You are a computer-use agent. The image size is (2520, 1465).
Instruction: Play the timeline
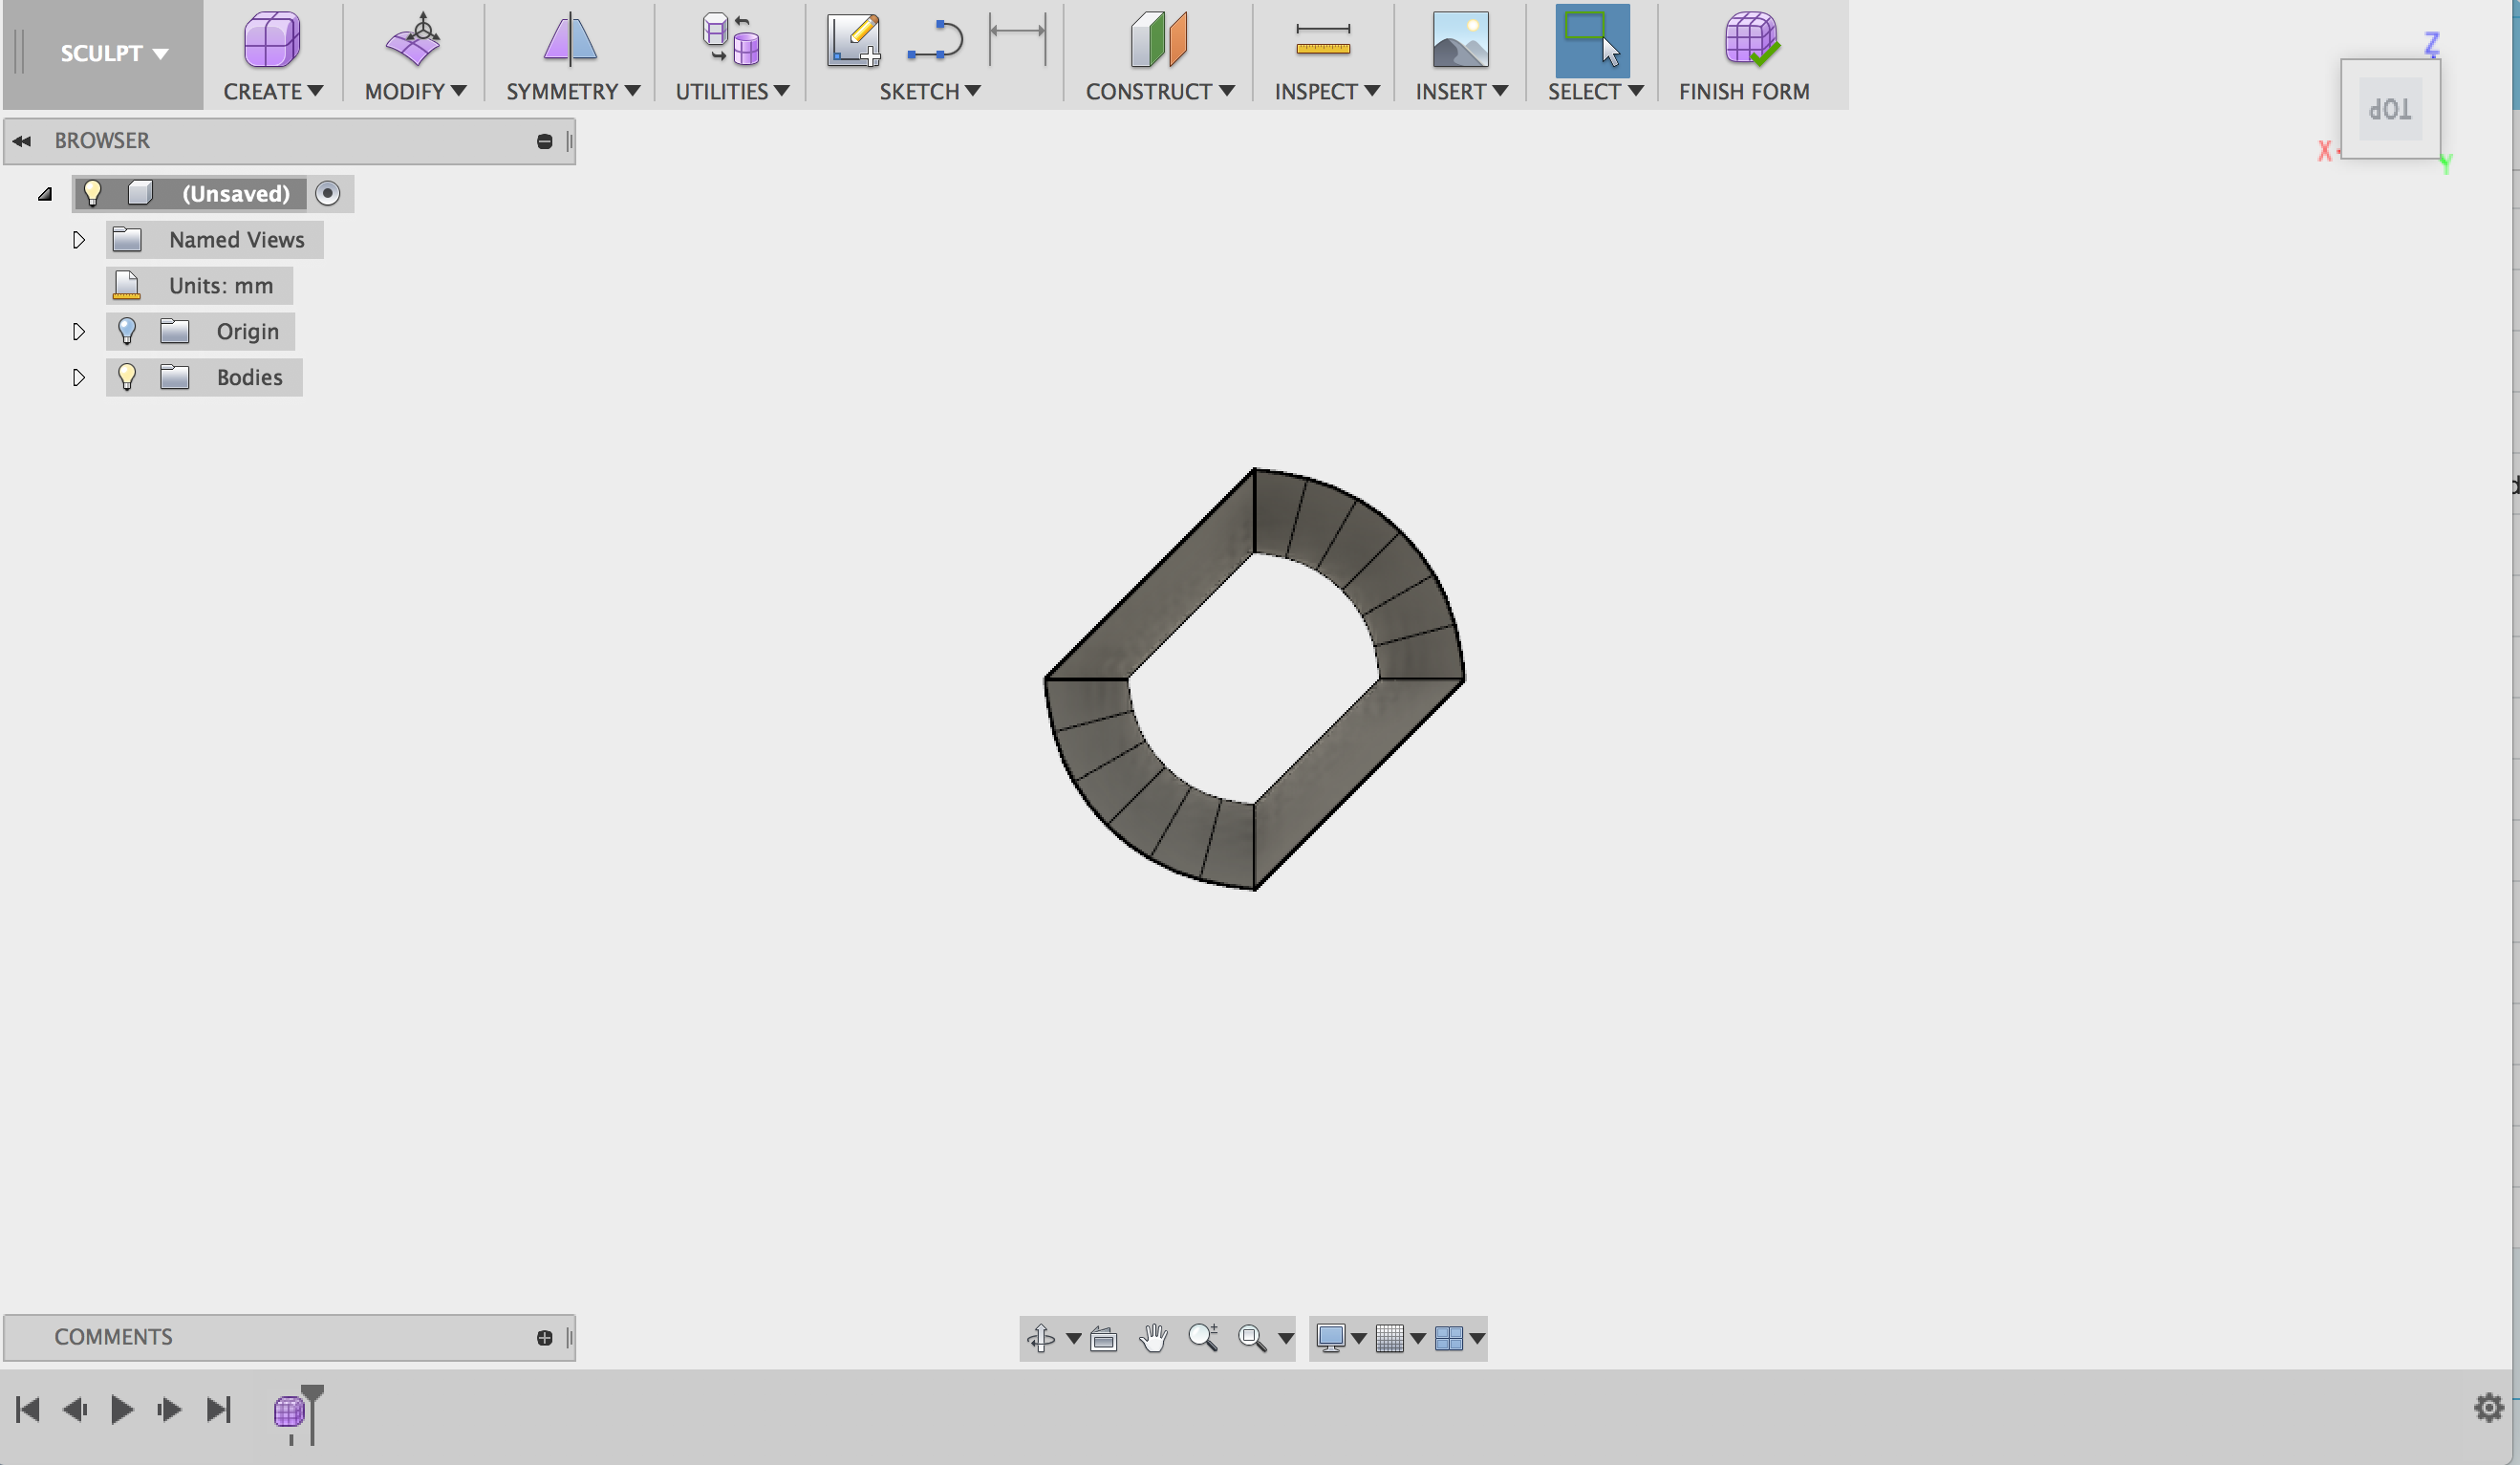coord(122,1409)
